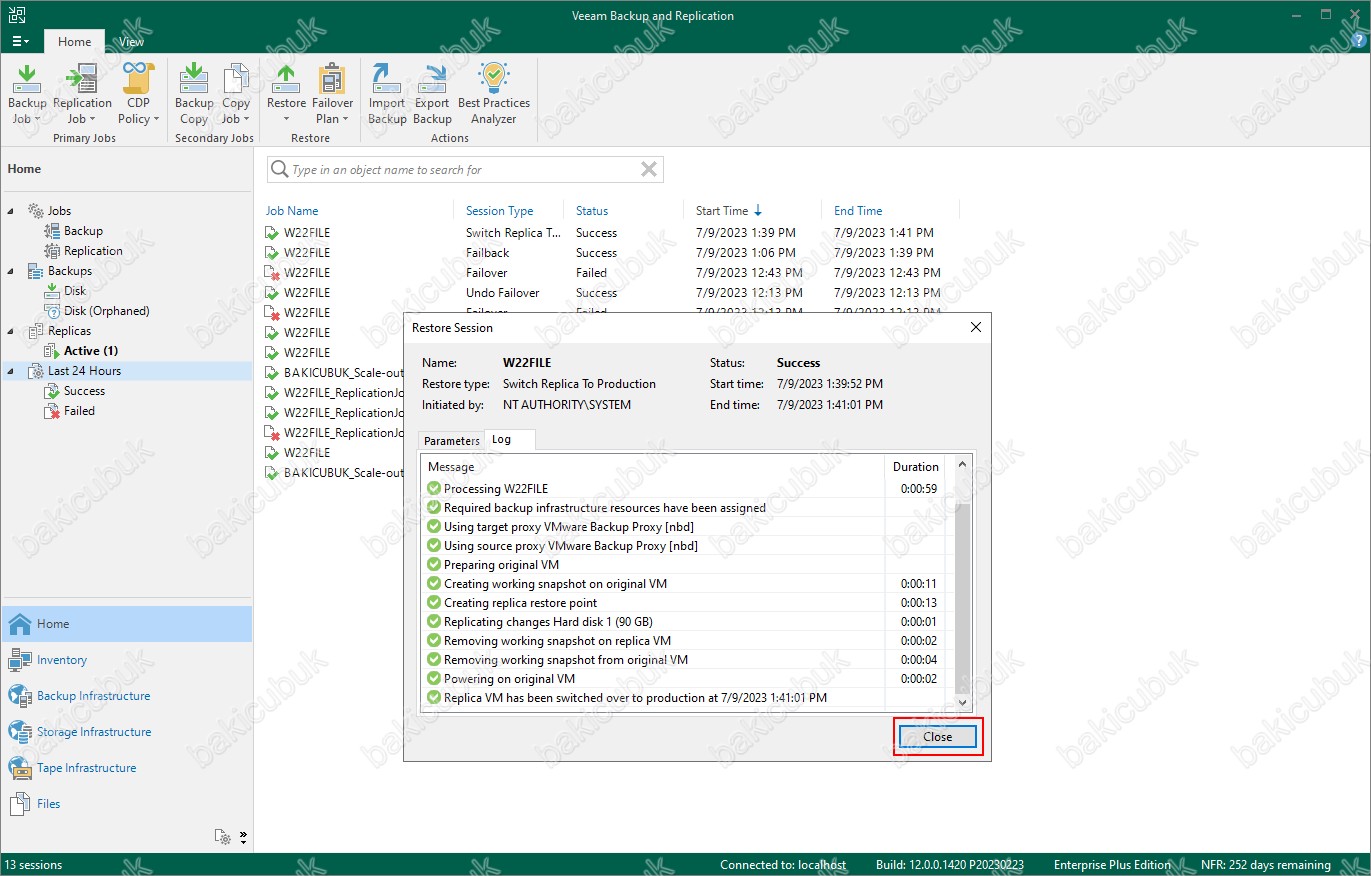
Task: Click the Backup Copy ribbon icon
Action: click(194, 94)
